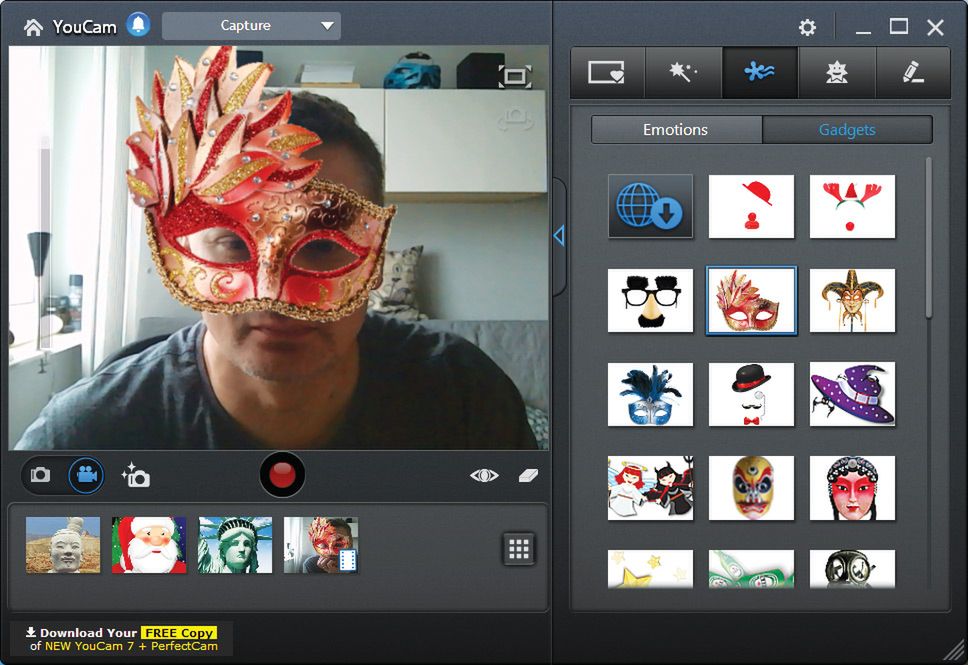This screenshot has height=665, width=968.
Task: Open magic wand particle effects tab
Action: 683,73
